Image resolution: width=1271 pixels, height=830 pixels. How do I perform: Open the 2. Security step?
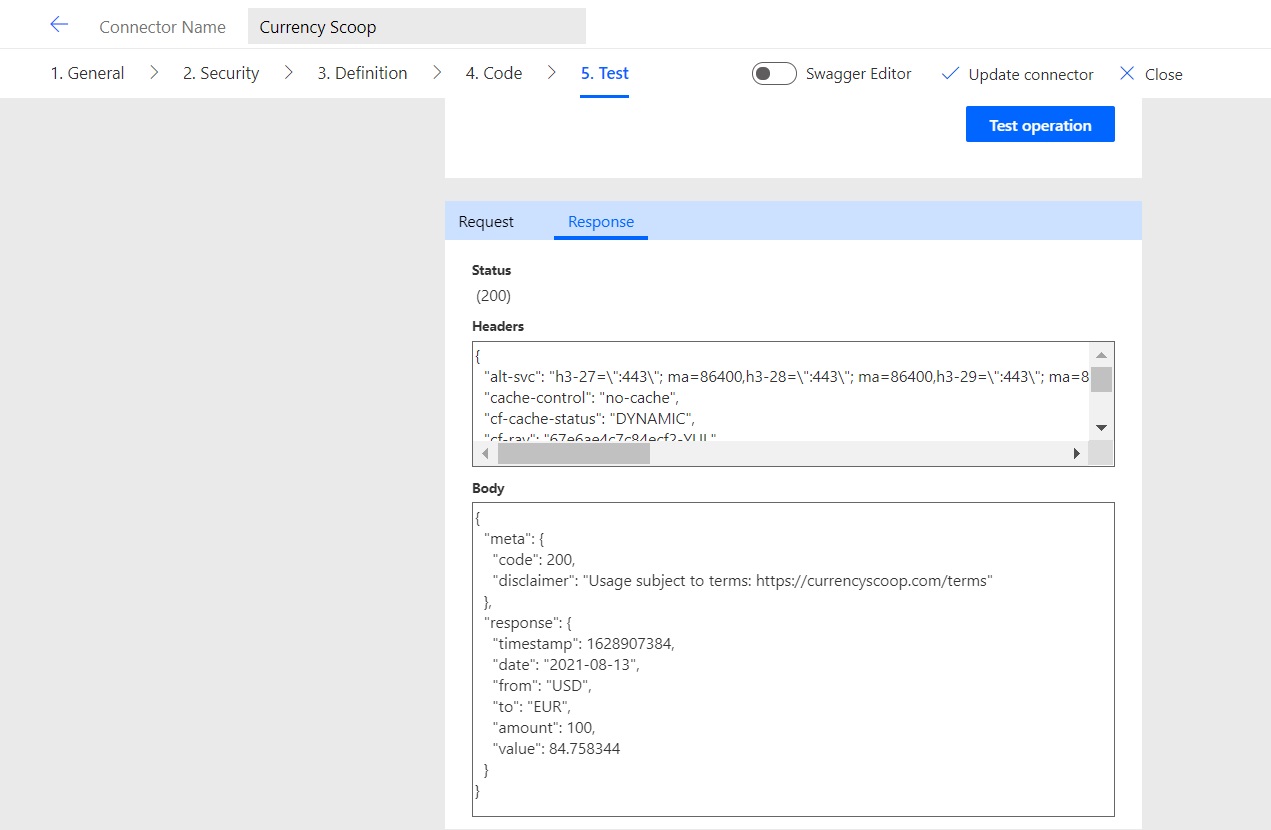click(219, 73)
